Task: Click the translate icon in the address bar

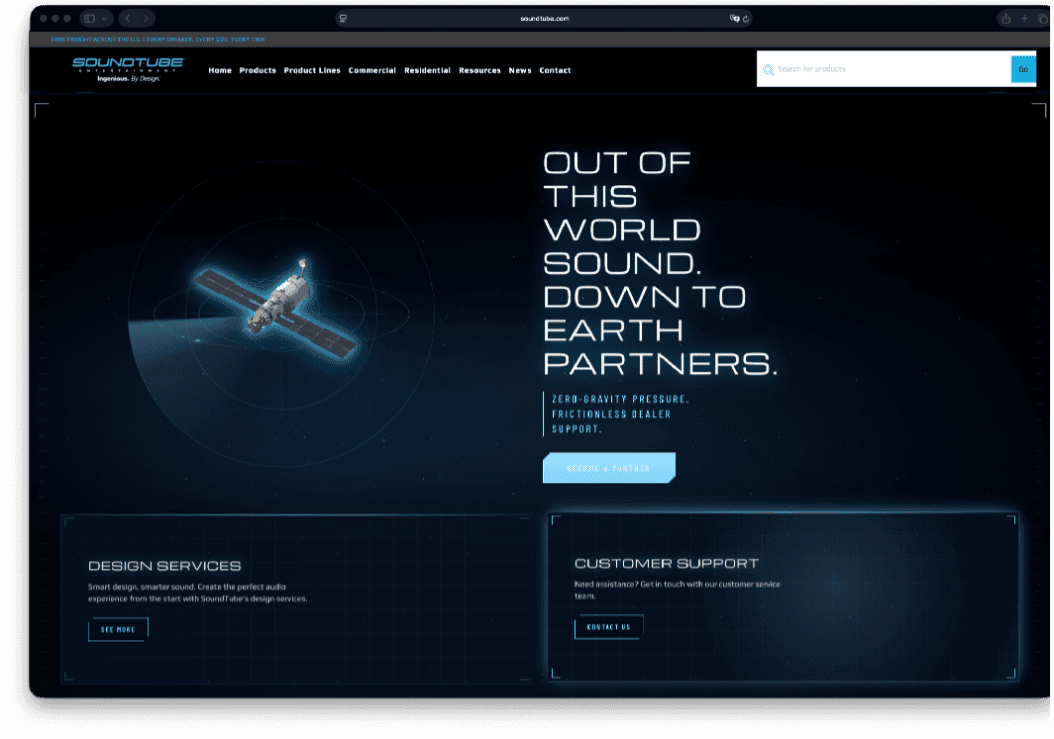Action: [734, 18]
